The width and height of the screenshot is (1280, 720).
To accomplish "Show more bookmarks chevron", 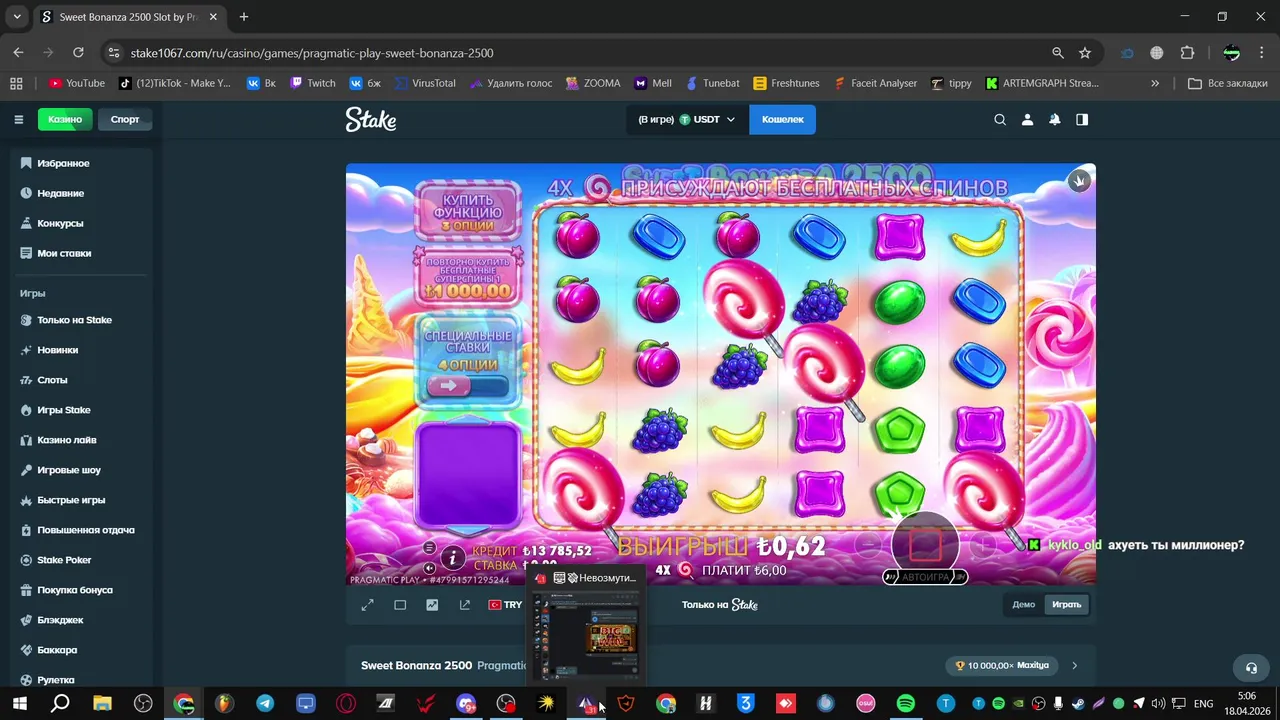I will pyautogui.click(x=1155, y=83).
